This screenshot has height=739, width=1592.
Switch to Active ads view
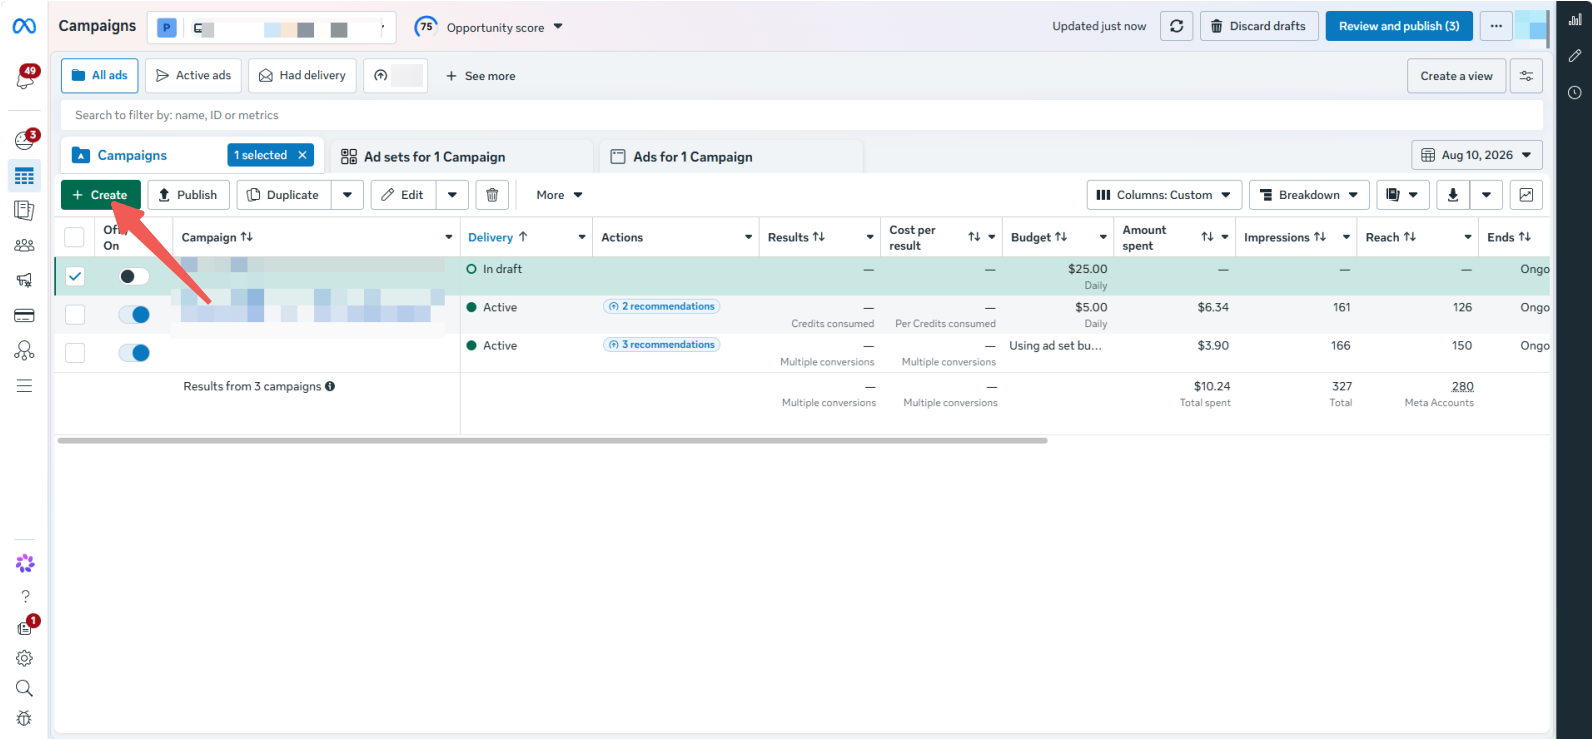[x=193, y=75]
